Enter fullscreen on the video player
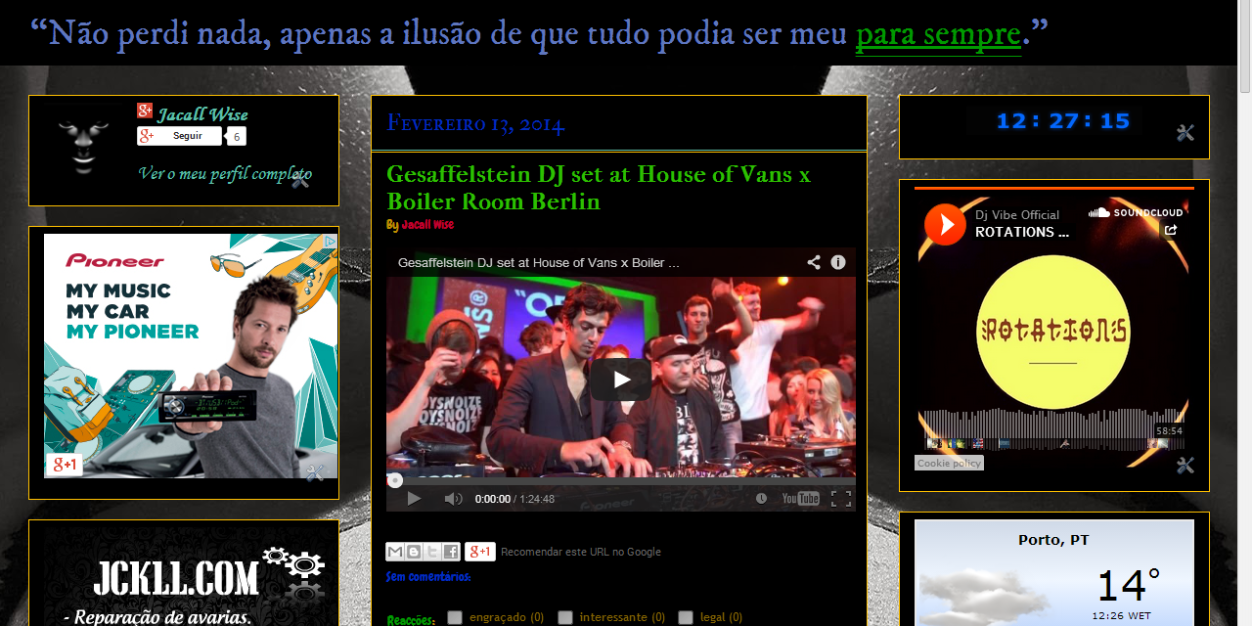 pos(841,498)
